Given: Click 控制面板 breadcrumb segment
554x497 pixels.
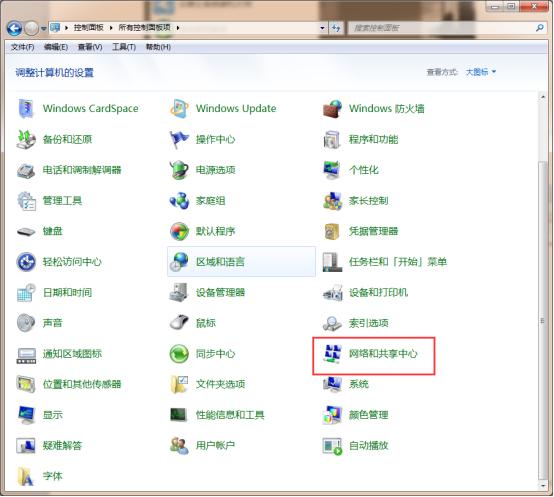Looking at the screenshot, I should tap(89, 28).
